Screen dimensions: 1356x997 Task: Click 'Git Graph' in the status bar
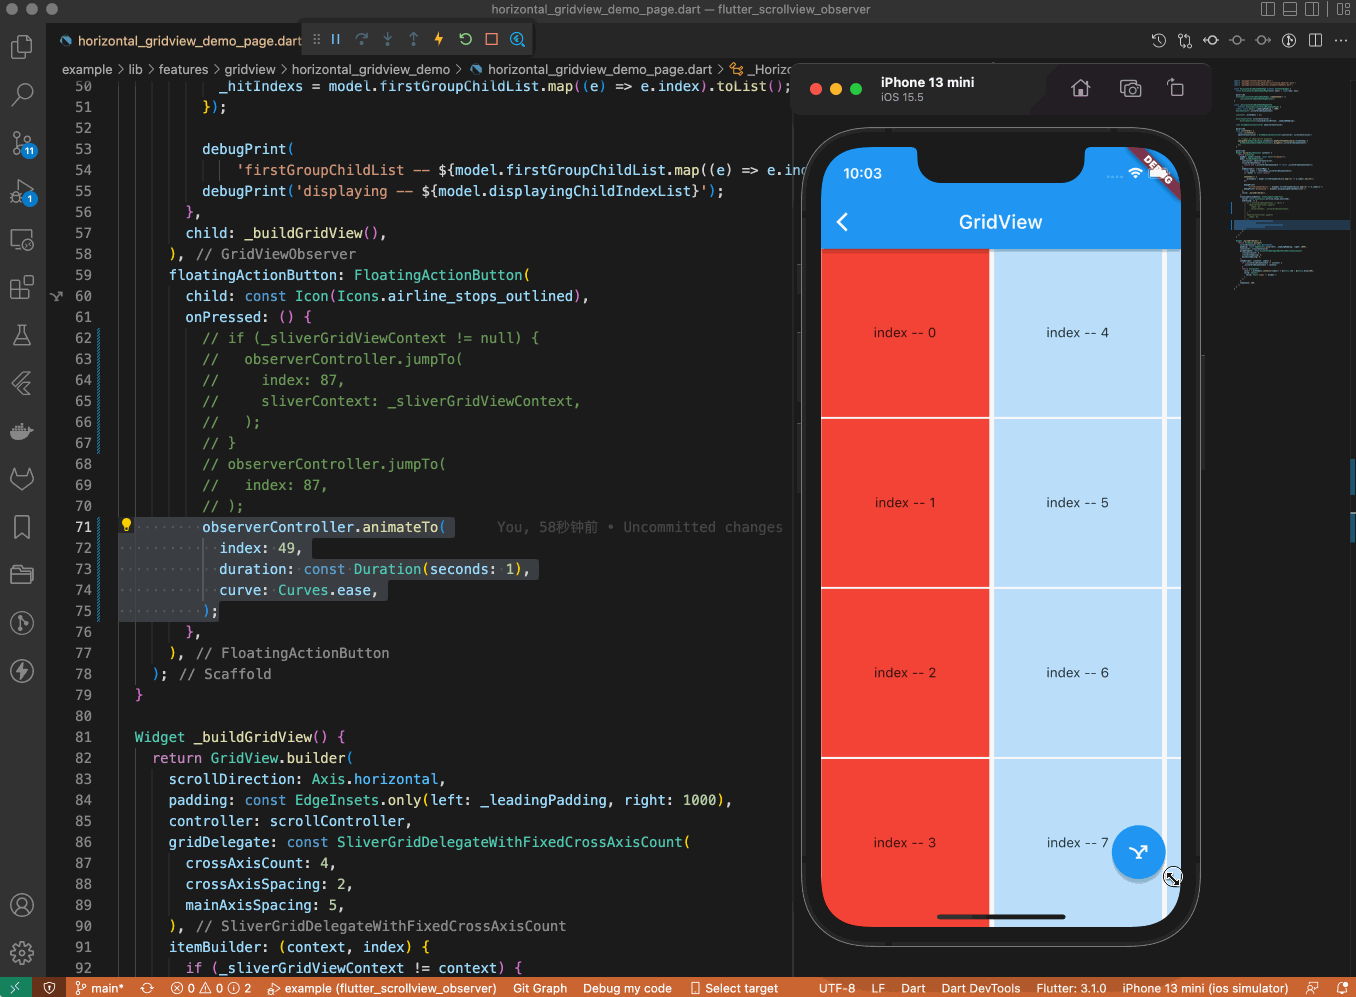tap(540, 988)
